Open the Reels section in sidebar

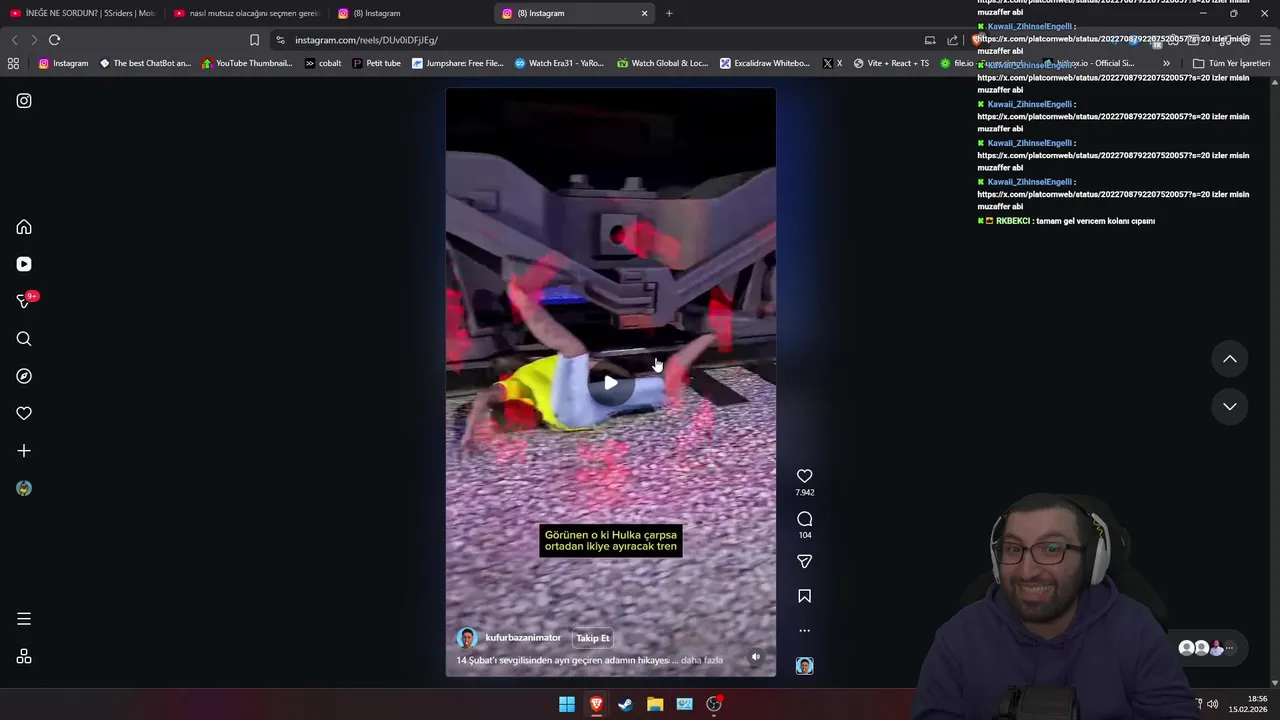(x=24, y=264)
